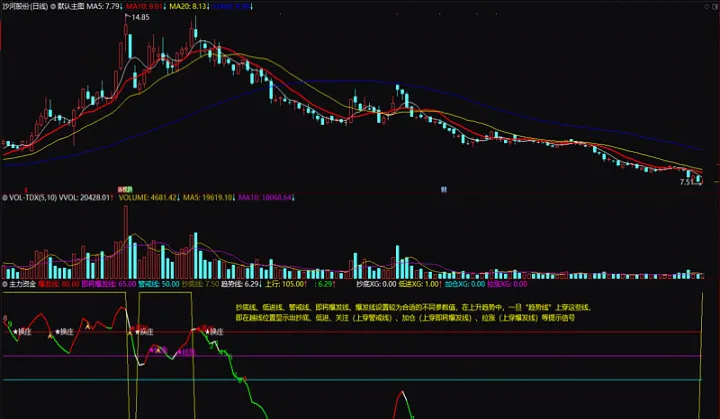
Task: Click the first ★操庄 star signal marker
Action: pos(21,331)
